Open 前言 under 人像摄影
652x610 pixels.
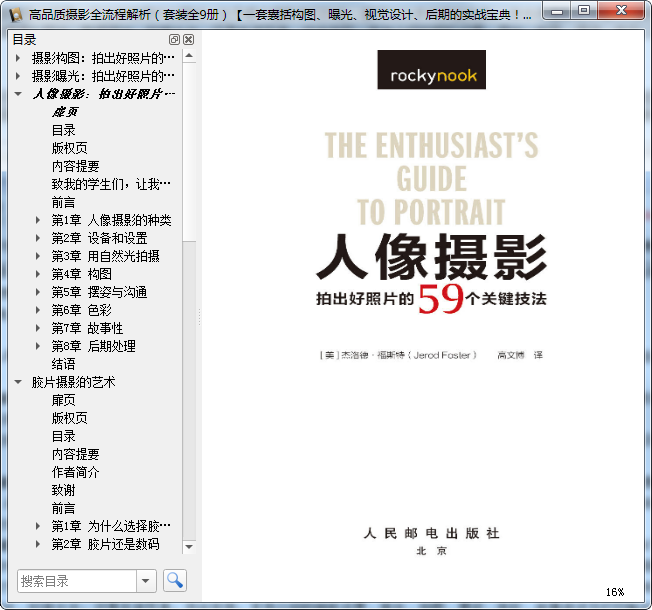click(x=63, y=202)
